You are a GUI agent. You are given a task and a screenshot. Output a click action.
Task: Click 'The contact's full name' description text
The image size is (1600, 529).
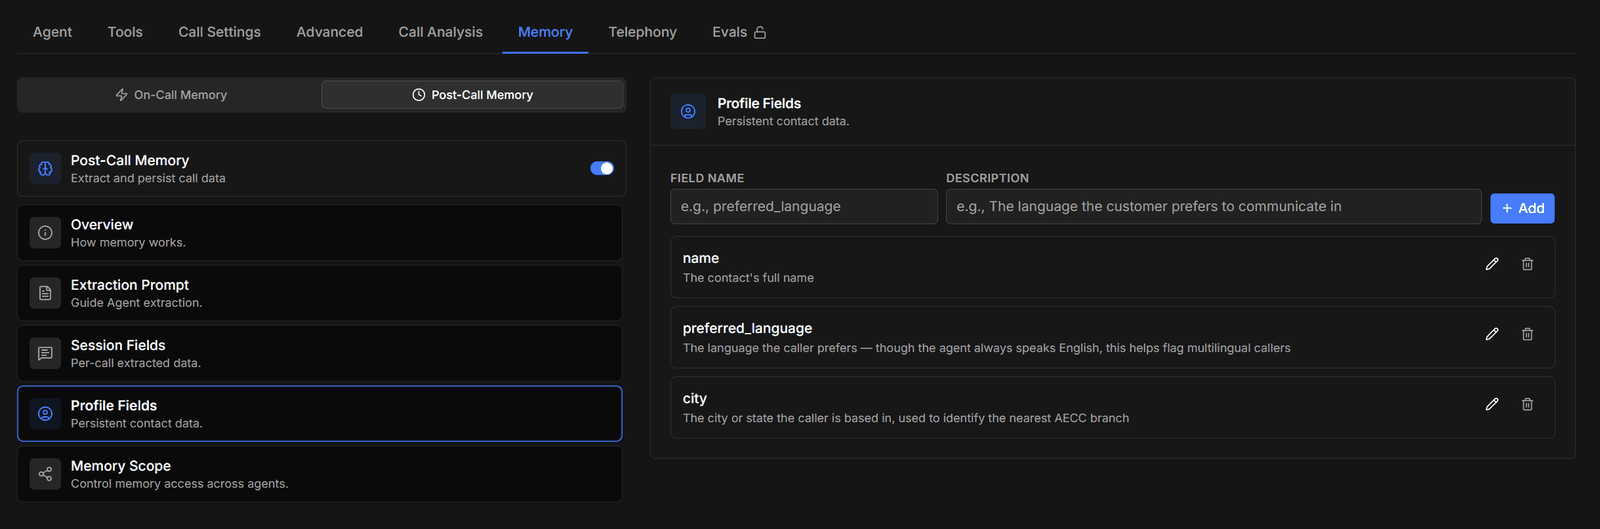748,278
